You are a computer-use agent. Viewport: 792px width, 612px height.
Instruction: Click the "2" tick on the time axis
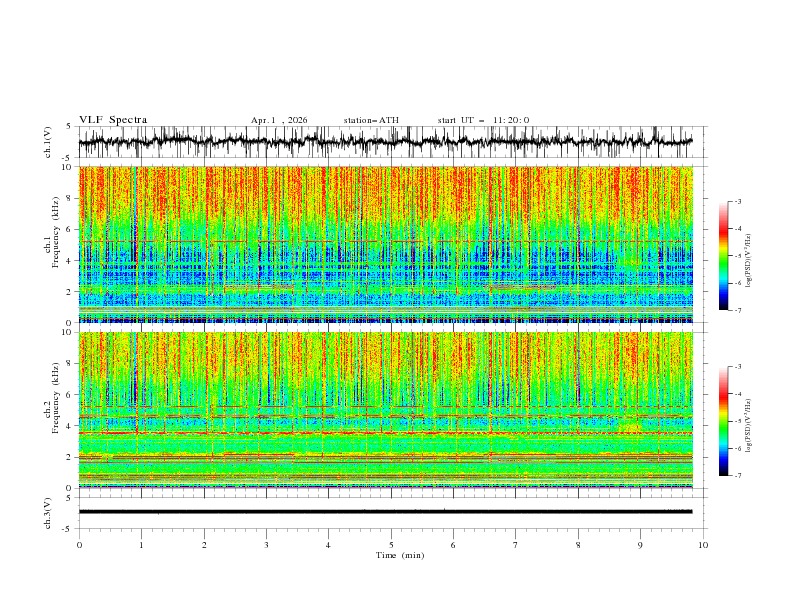point(204,545)
